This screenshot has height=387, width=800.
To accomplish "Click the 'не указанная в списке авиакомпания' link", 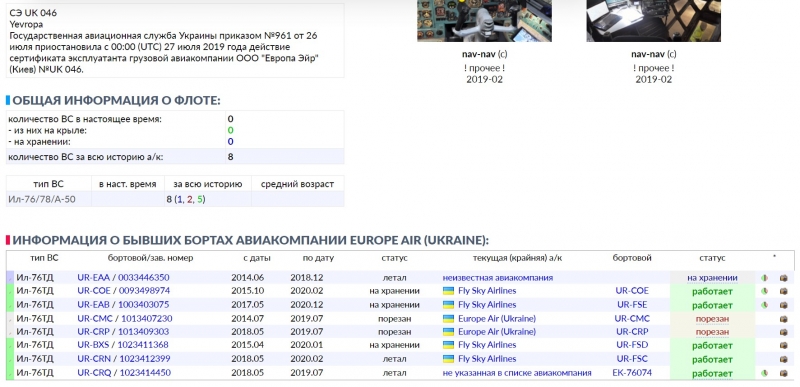I will pyautogui.click(x=517, y=373).
